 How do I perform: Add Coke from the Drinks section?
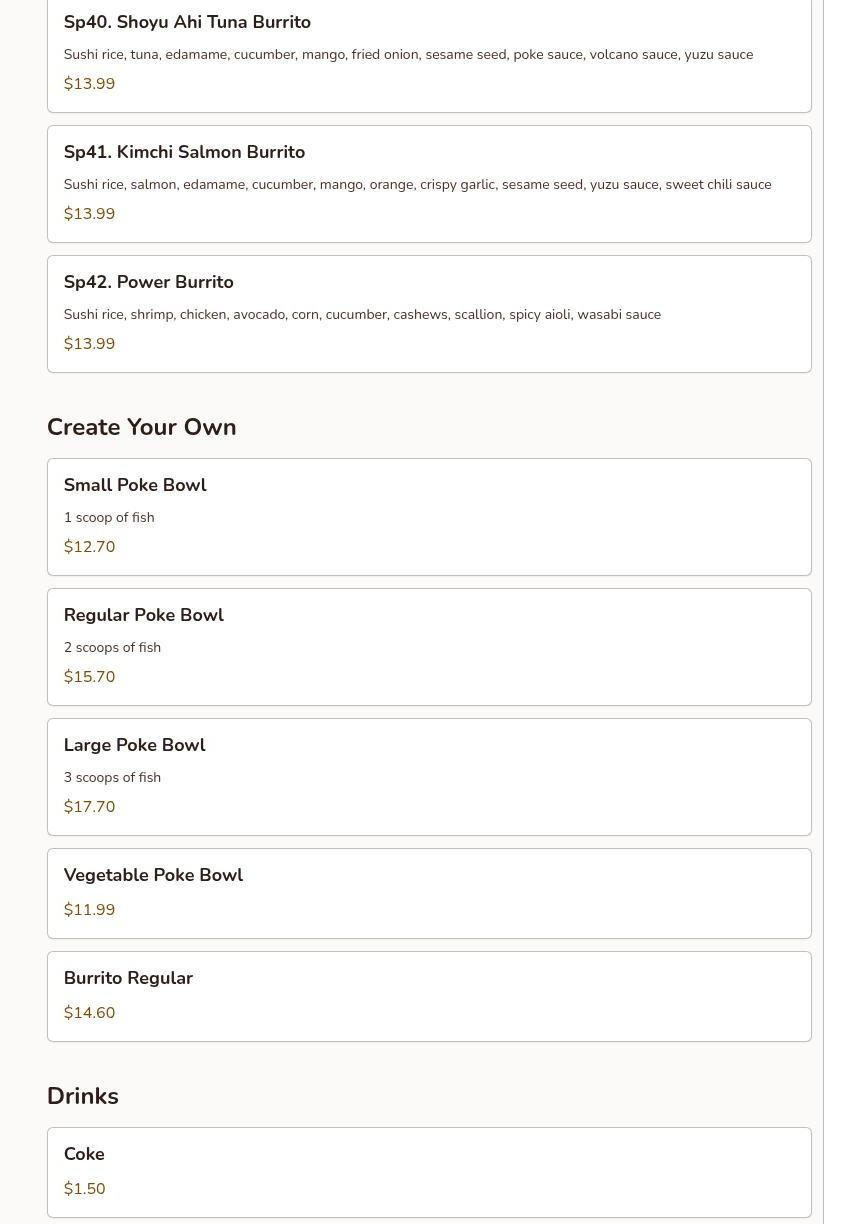click(x=84, y=1154)
